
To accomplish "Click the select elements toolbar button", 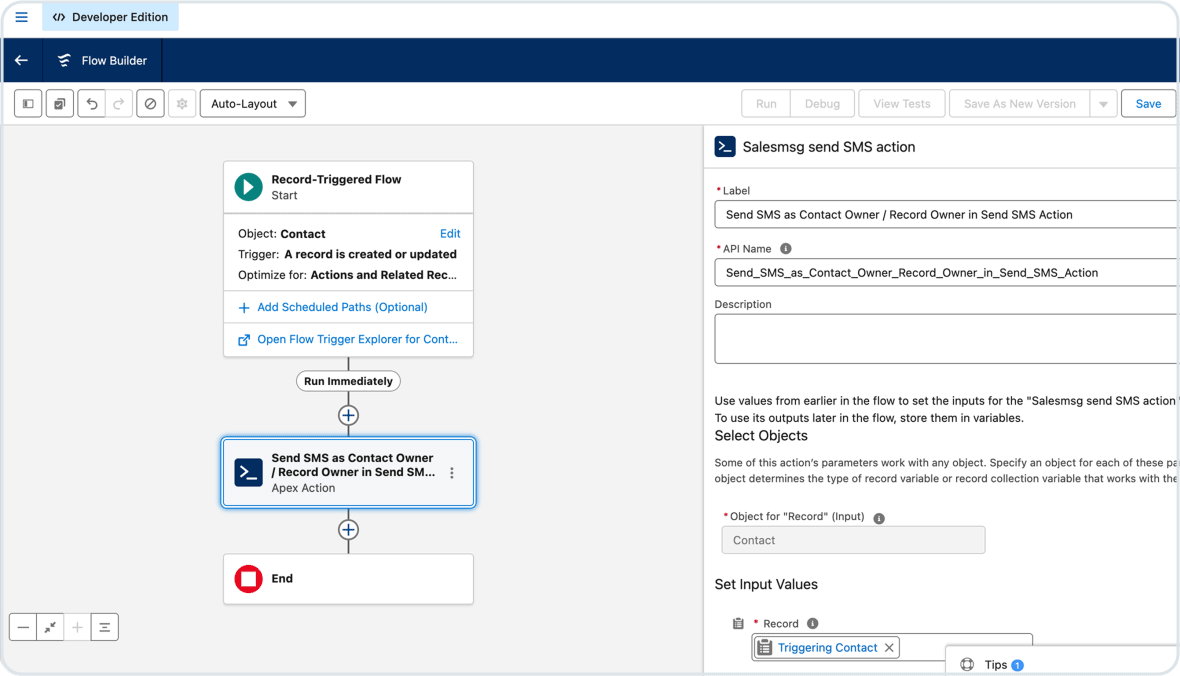I will pos(59,104).
